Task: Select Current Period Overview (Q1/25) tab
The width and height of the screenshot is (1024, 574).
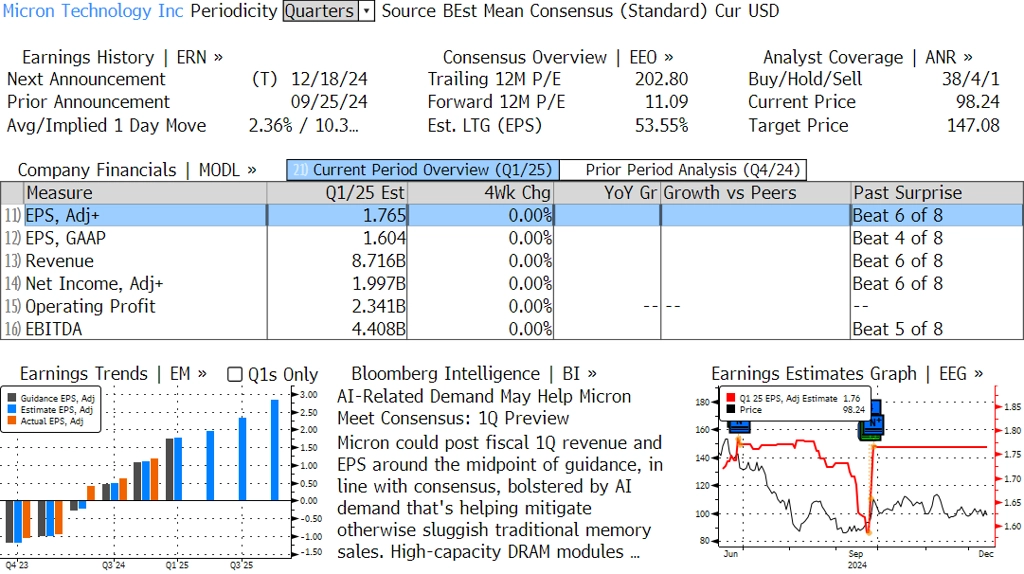Action: coord(423,170)
